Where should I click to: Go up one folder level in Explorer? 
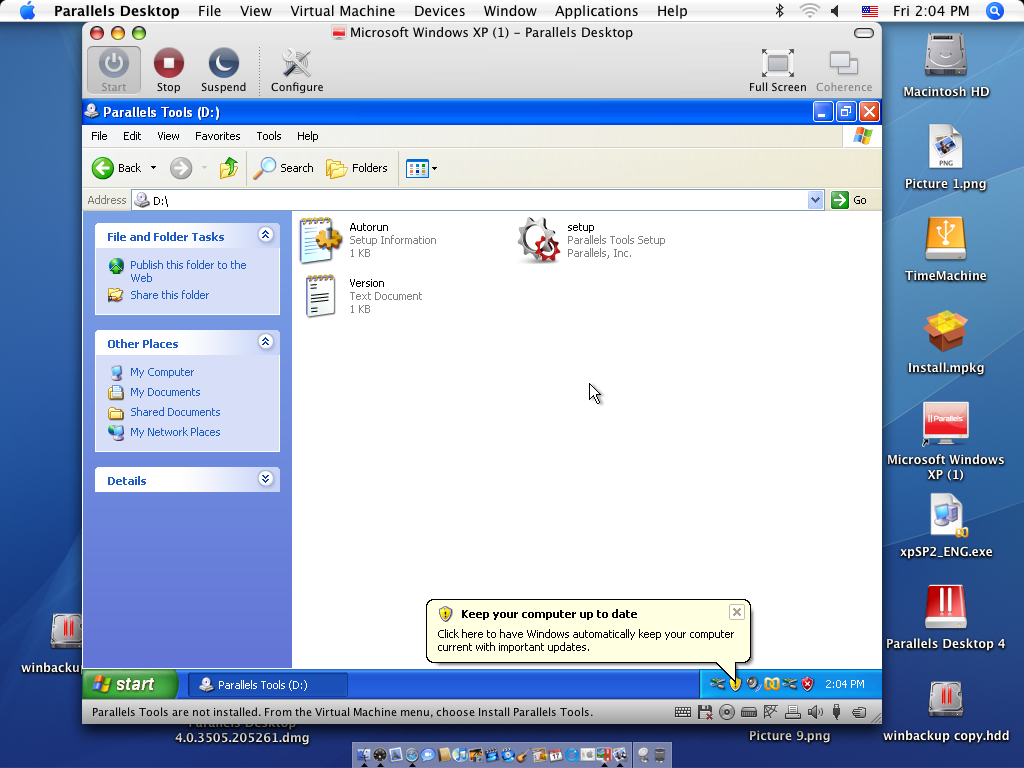(x=229, y=168)
